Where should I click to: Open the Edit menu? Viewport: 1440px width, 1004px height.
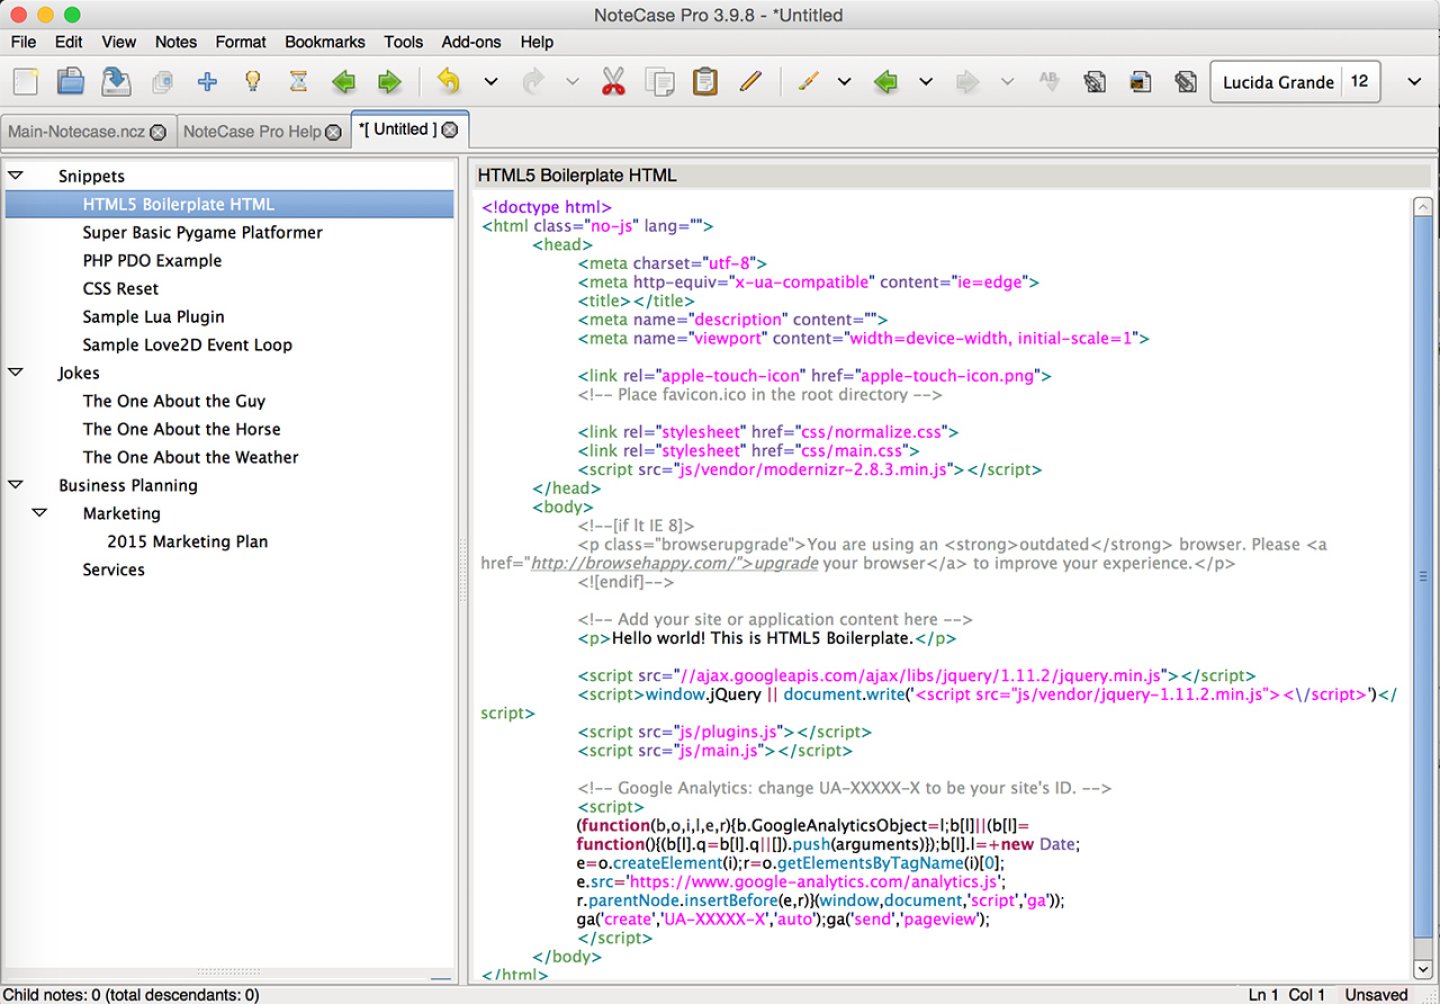[69, 42]
